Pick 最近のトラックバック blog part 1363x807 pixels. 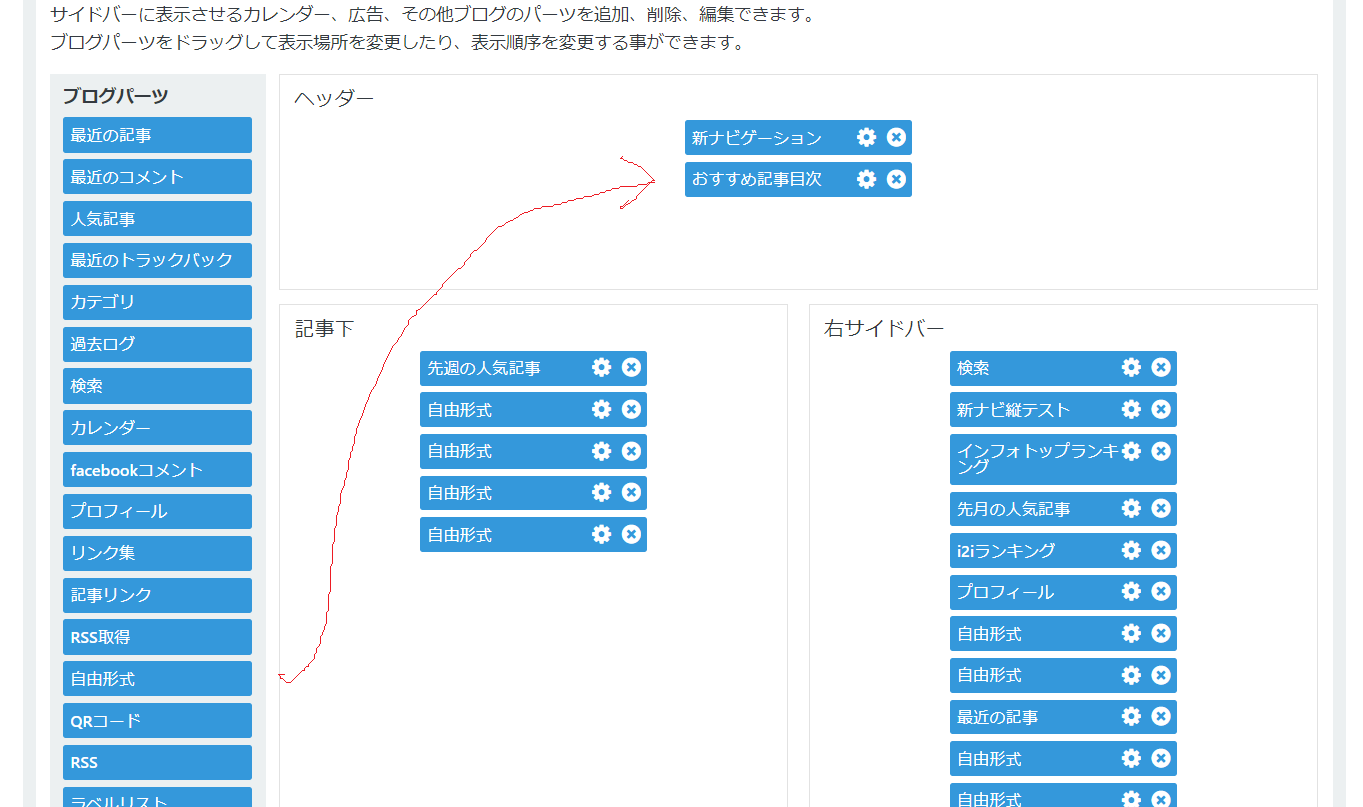157,260
